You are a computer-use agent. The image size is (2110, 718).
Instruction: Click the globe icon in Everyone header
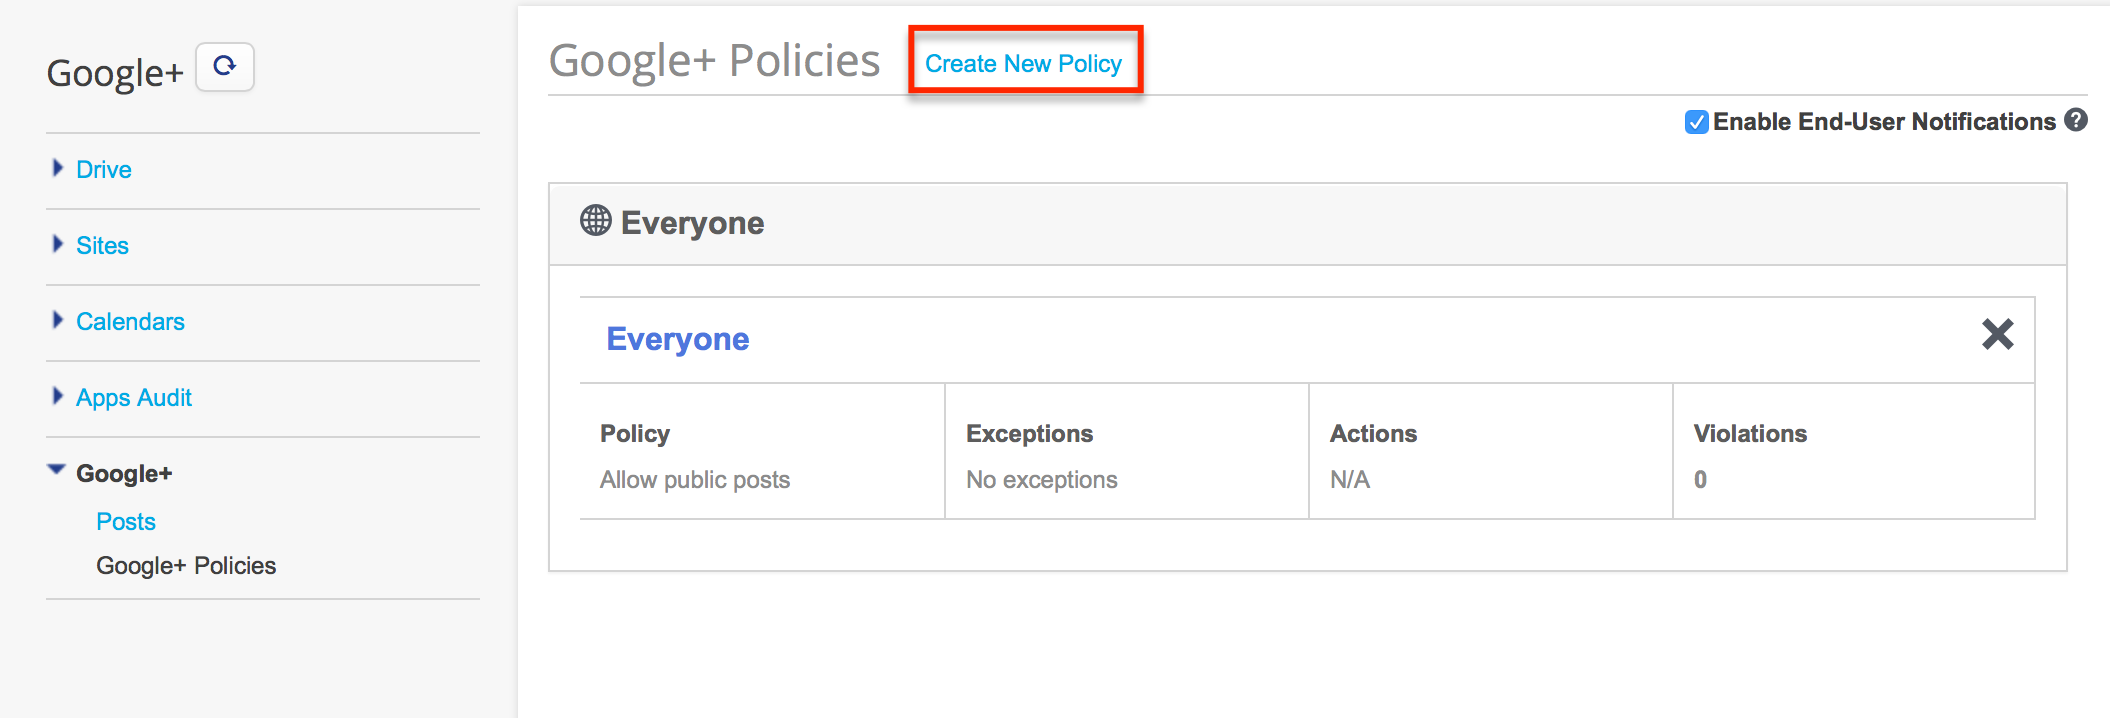[x=596, y=220]
